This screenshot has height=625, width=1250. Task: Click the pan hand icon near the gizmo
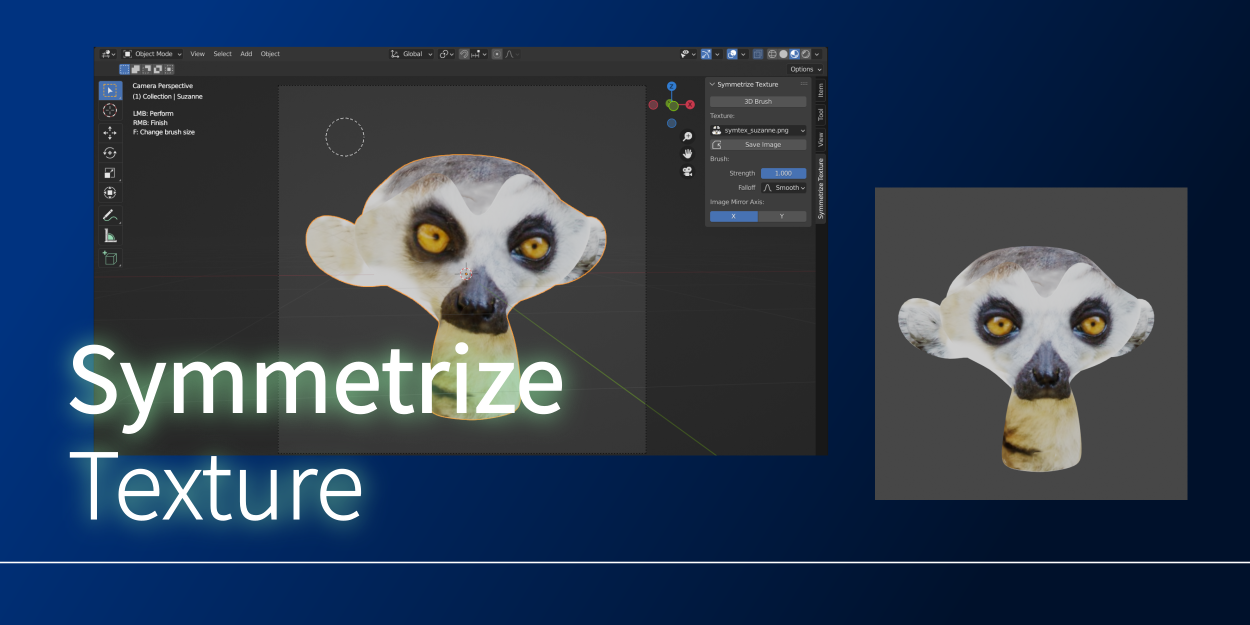pyautogui.click(x=688, y=154)
